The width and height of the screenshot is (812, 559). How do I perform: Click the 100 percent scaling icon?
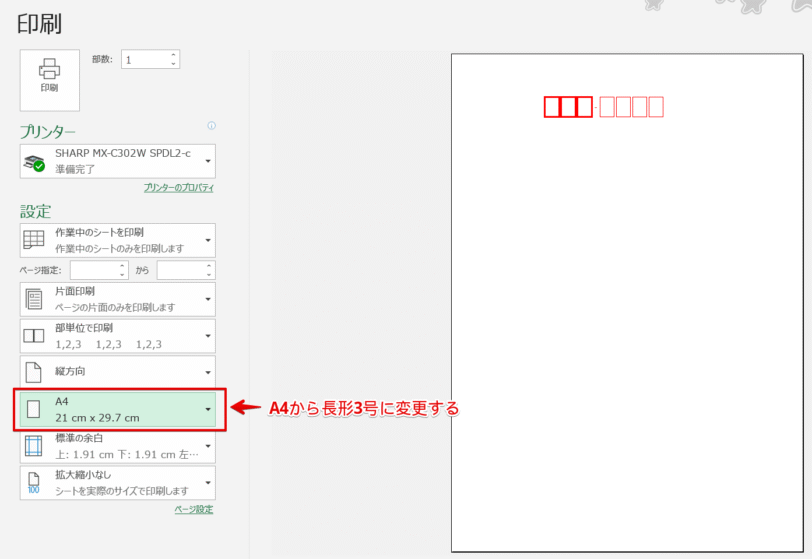[34, 483]
